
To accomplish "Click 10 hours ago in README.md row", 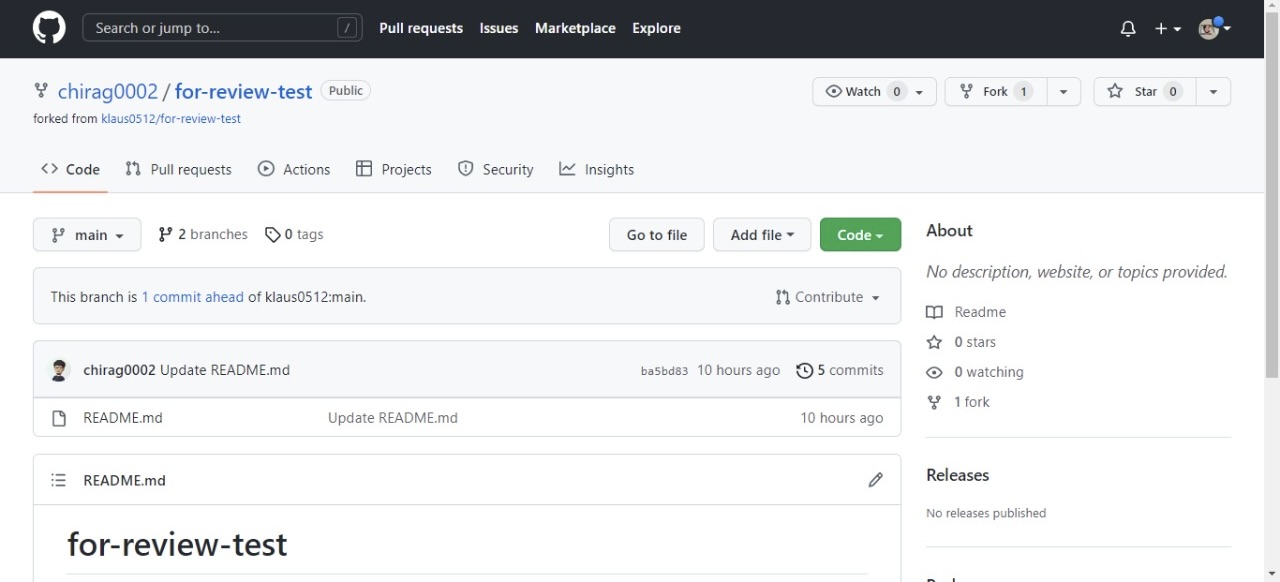I will click(842, 418).
